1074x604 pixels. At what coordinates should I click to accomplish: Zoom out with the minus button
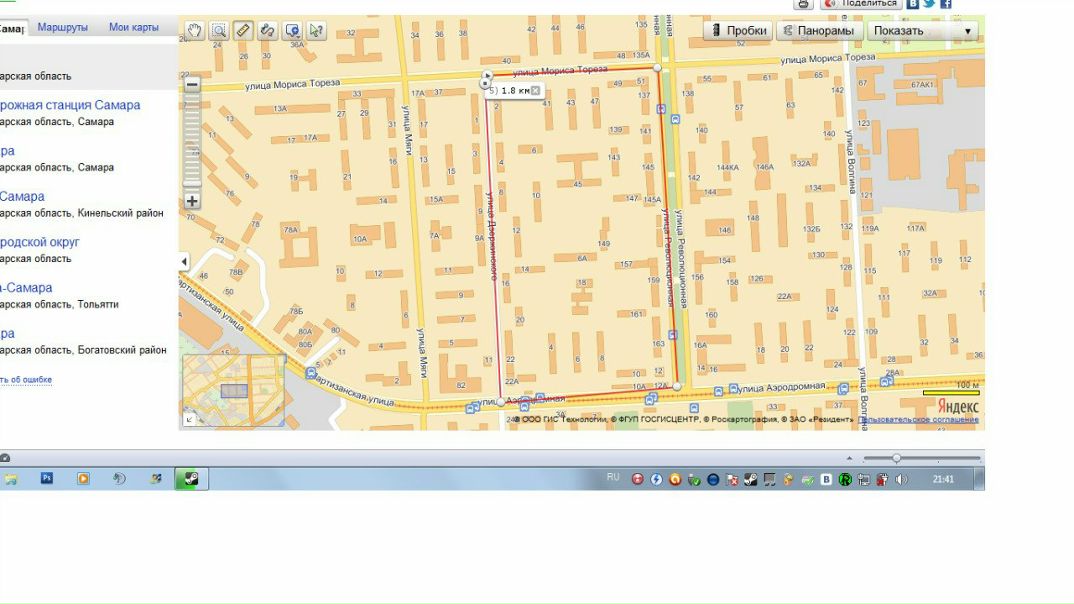192,85
